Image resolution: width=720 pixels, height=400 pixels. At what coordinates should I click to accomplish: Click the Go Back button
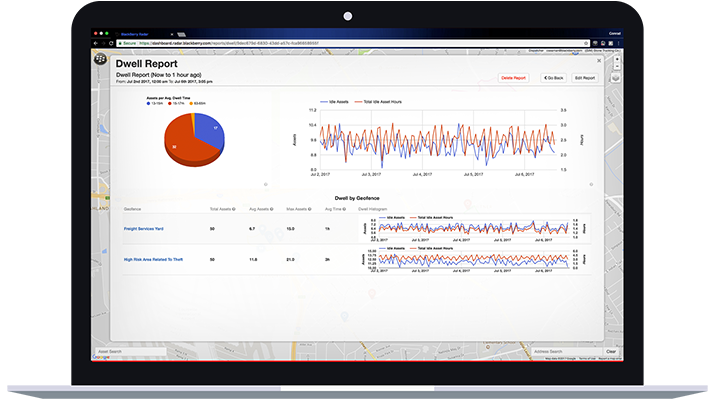point(553,77)
